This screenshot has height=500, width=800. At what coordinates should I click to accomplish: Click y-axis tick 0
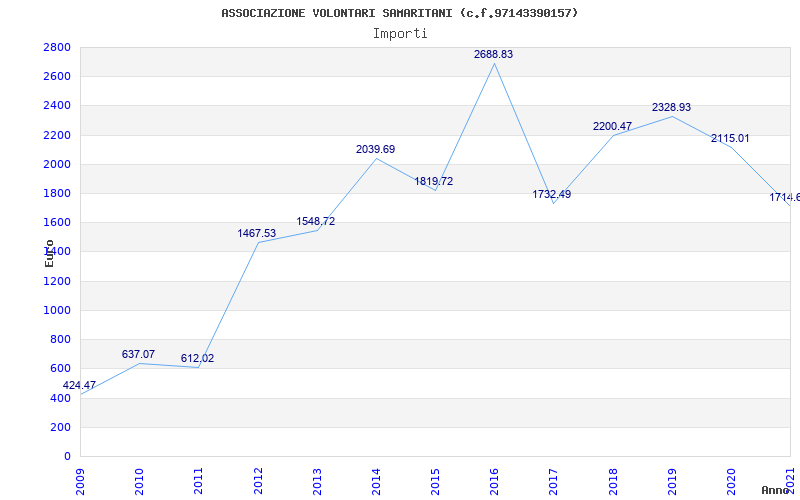pos(67,456)
